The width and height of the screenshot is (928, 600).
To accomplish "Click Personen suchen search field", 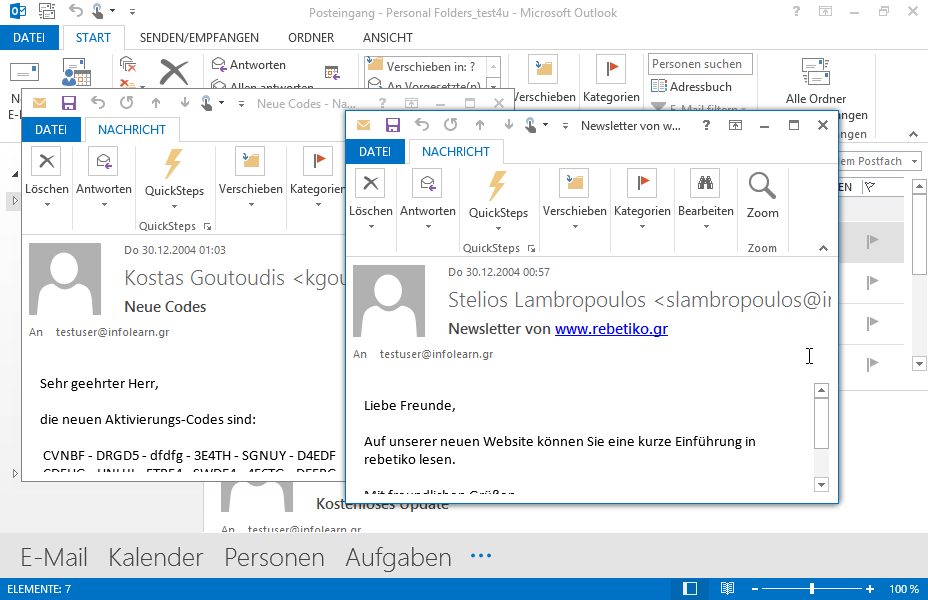I will click(x=700, y=64).
